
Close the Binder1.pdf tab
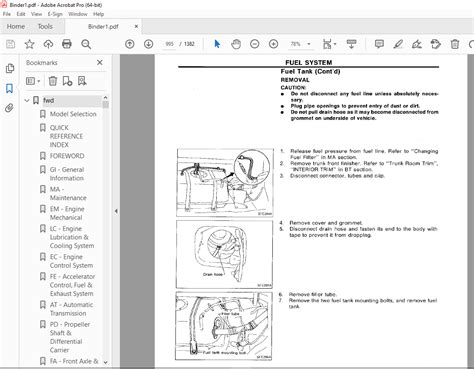pyautogui.click(x=136, y=26)
